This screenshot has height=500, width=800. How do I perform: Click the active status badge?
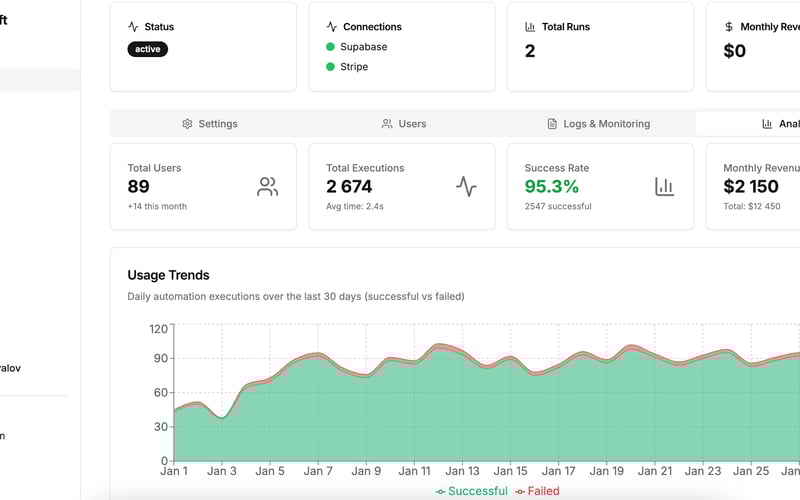147,49
